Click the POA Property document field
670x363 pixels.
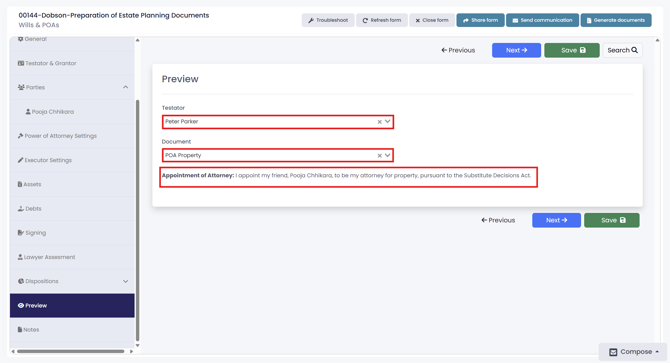(x=278, y=155)
